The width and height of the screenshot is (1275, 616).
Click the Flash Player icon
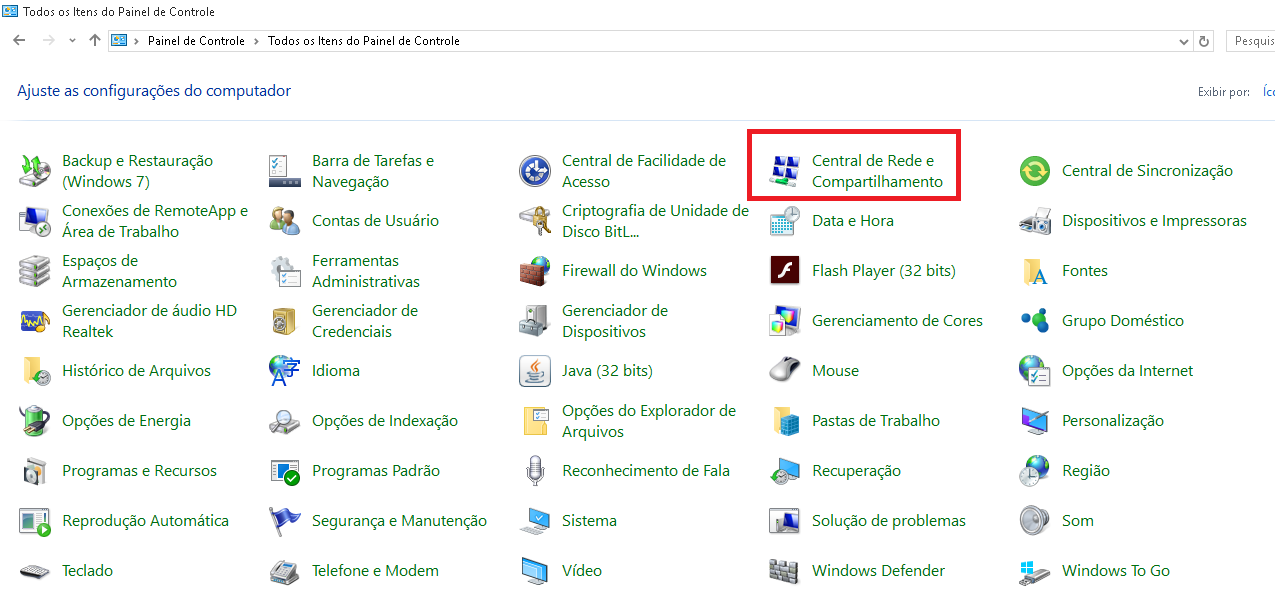(785, 271)
